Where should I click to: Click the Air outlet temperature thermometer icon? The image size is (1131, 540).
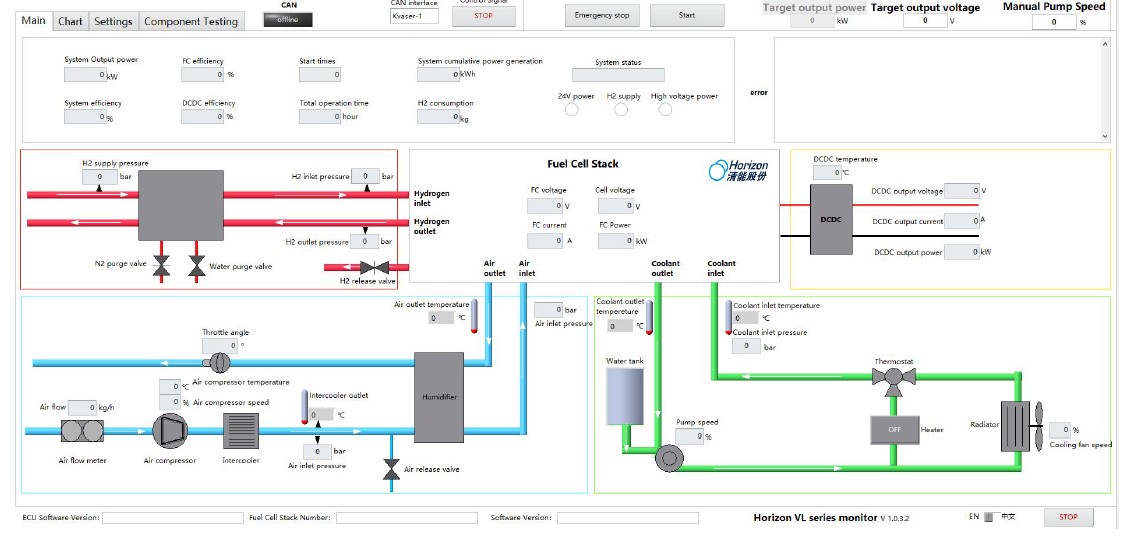click(x=475, y=317)
